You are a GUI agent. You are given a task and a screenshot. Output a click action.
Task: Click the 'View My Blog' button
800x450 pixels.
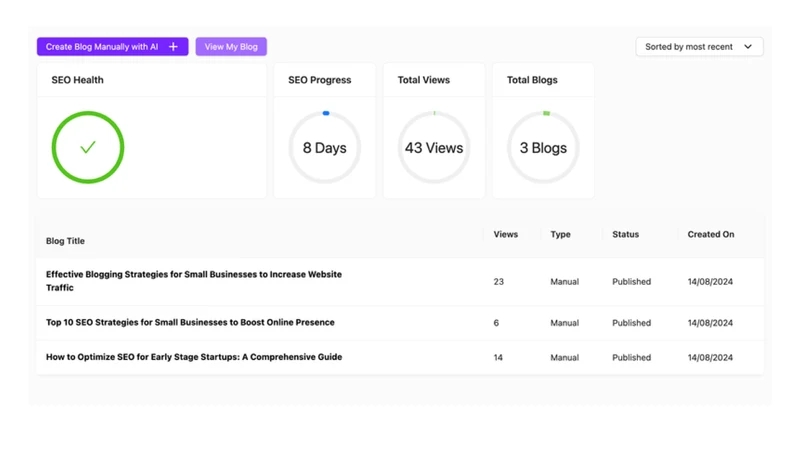pyautogui.click(x=231, y=46)
